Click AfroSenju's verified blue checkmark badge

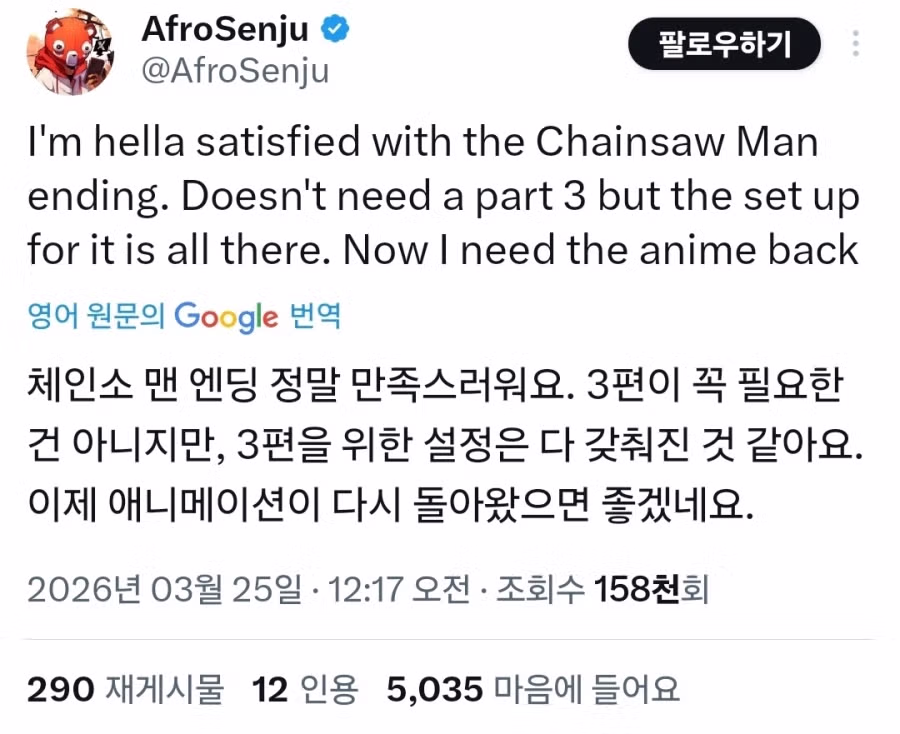[x=333, y=30]
